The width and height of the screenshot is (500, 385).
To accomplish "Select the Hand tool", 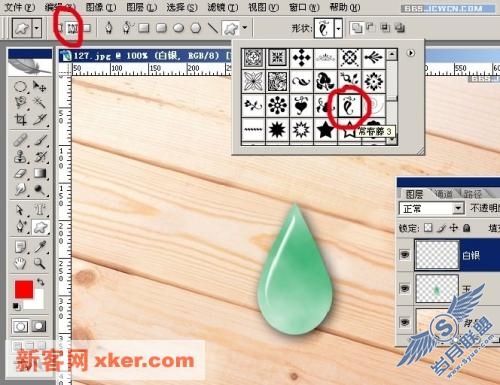I will (x=21, y=264).
